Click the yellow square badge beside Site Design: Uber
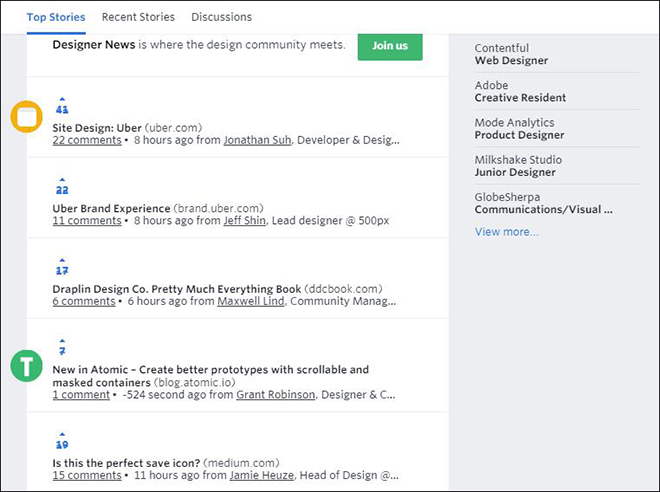Viewport: 660px width, 492px height. click(27, 117)
